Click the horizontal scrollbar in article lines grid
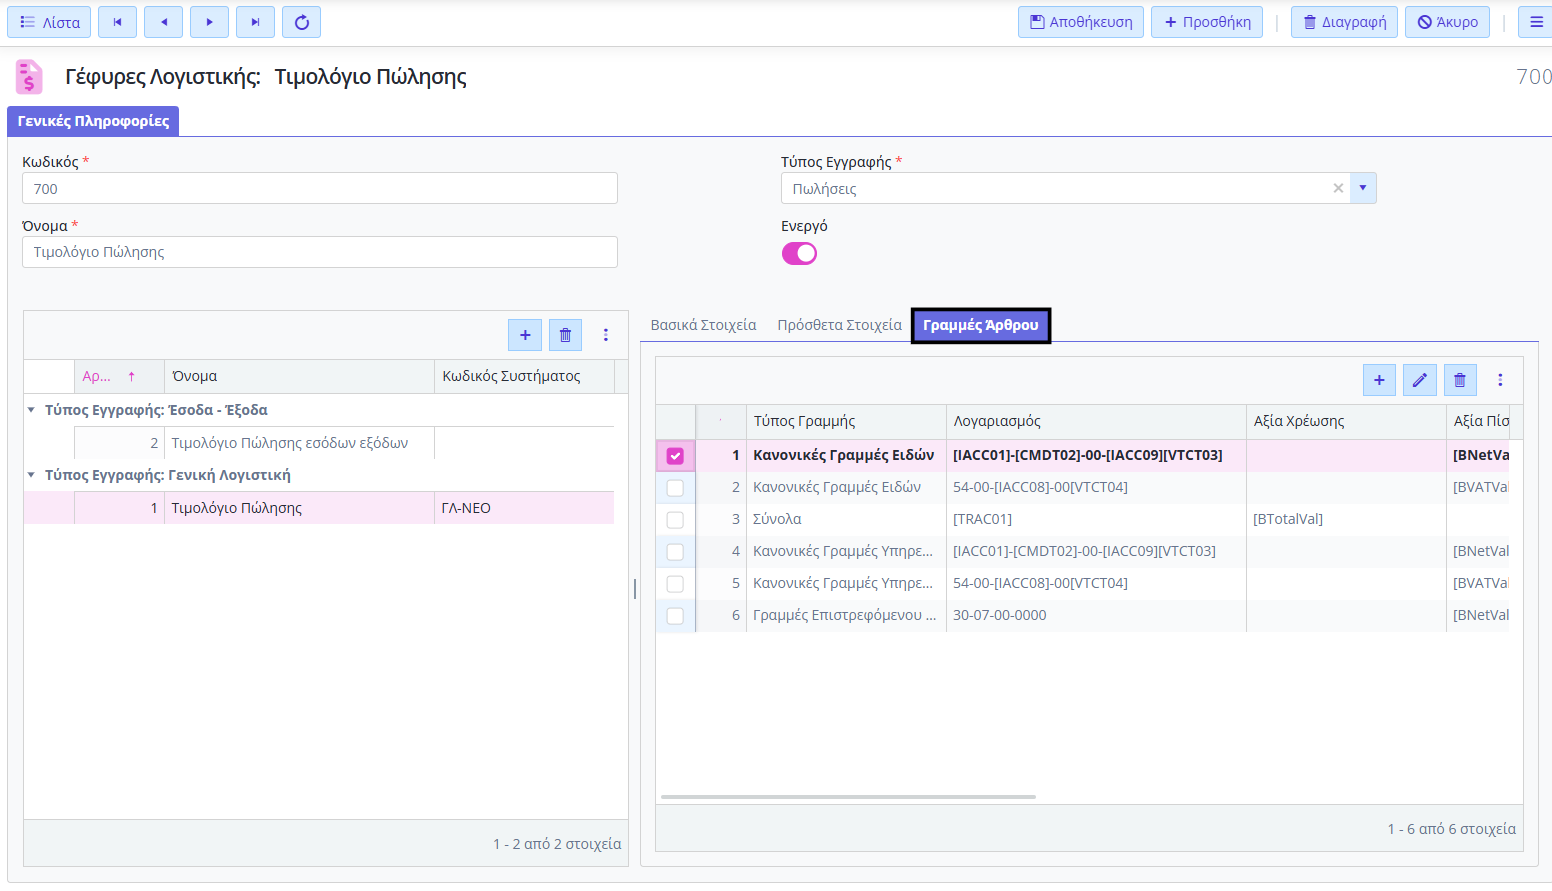This screenshot has width=1552, height=891. [847, 797]
